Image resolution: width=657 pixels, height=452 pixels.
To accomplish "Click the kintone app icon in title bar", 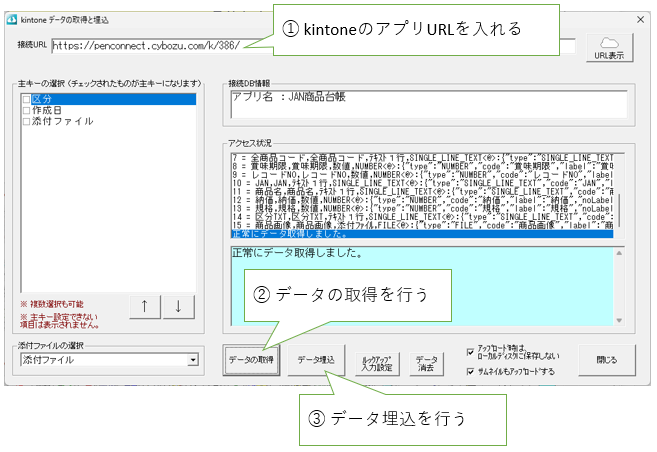I will (x=12, y=20).
